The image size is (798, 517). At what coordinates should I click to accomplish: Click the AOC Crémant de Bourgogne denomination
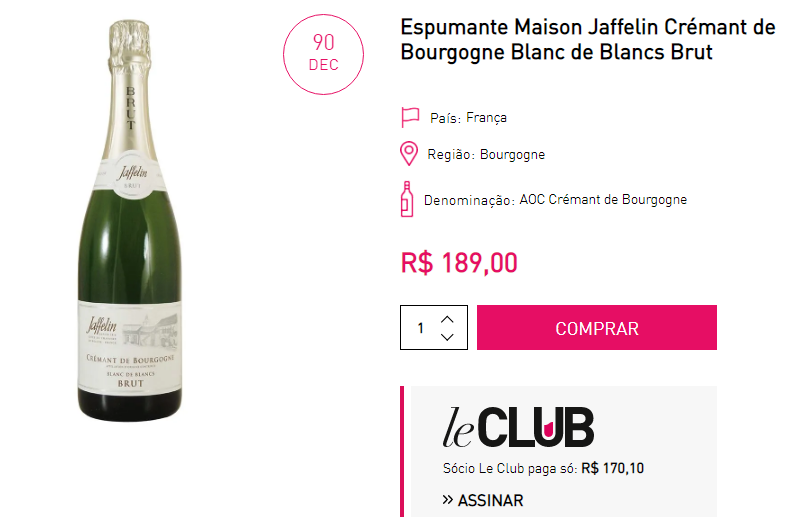tap(603, 199)
